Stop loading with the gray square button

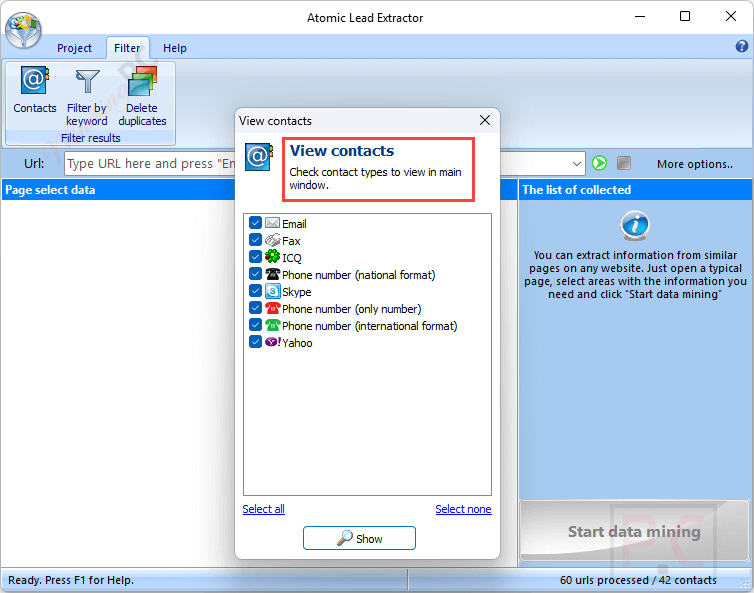(624, 163)
